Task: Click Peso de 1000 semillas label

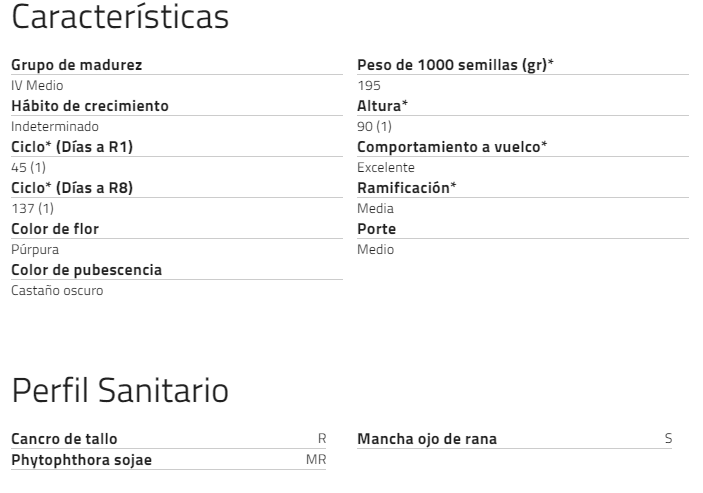Action: (x=455, y=65)
